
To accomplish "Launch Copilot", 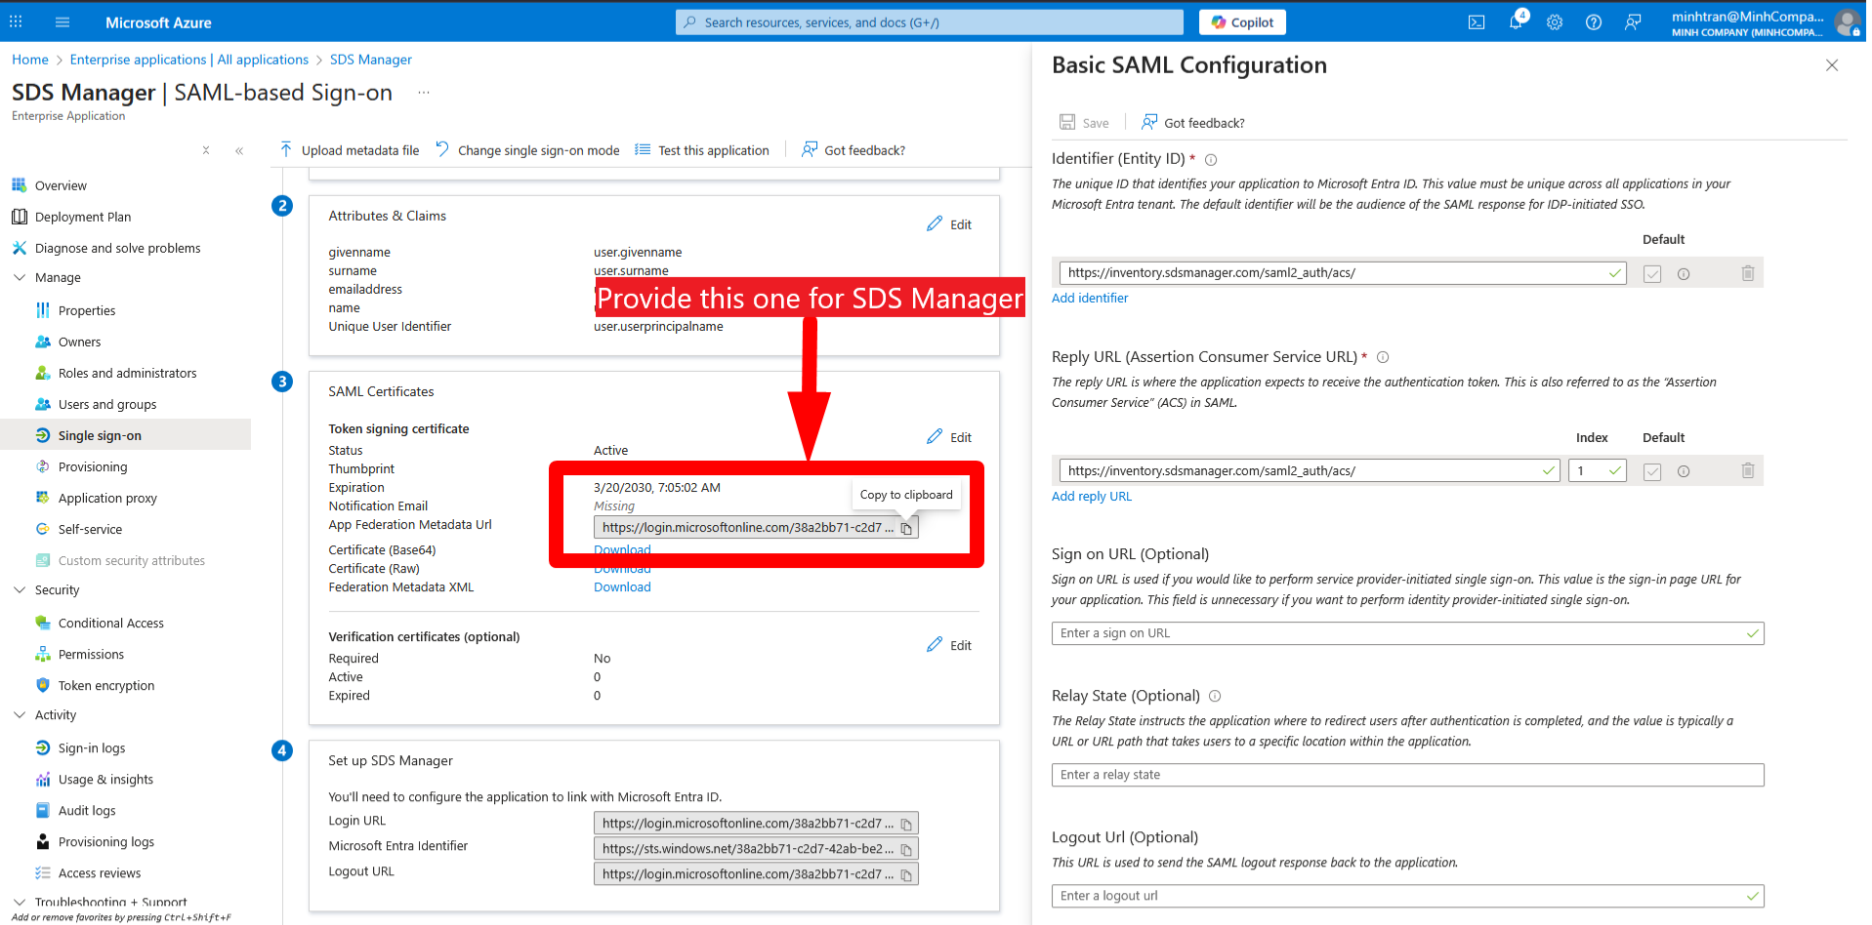I will (1242, 22).
